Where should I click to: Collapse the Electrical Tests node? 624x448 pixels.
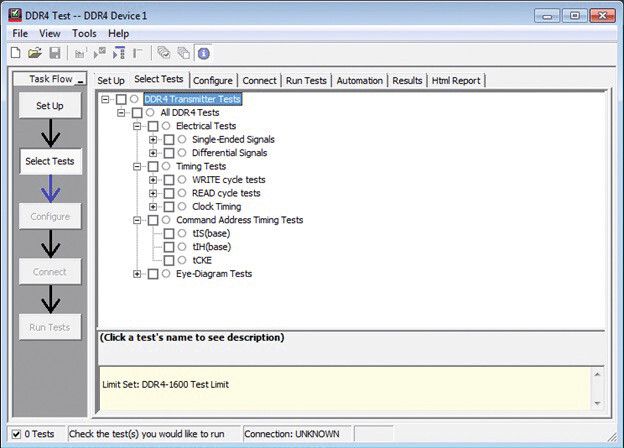point(137,126)
